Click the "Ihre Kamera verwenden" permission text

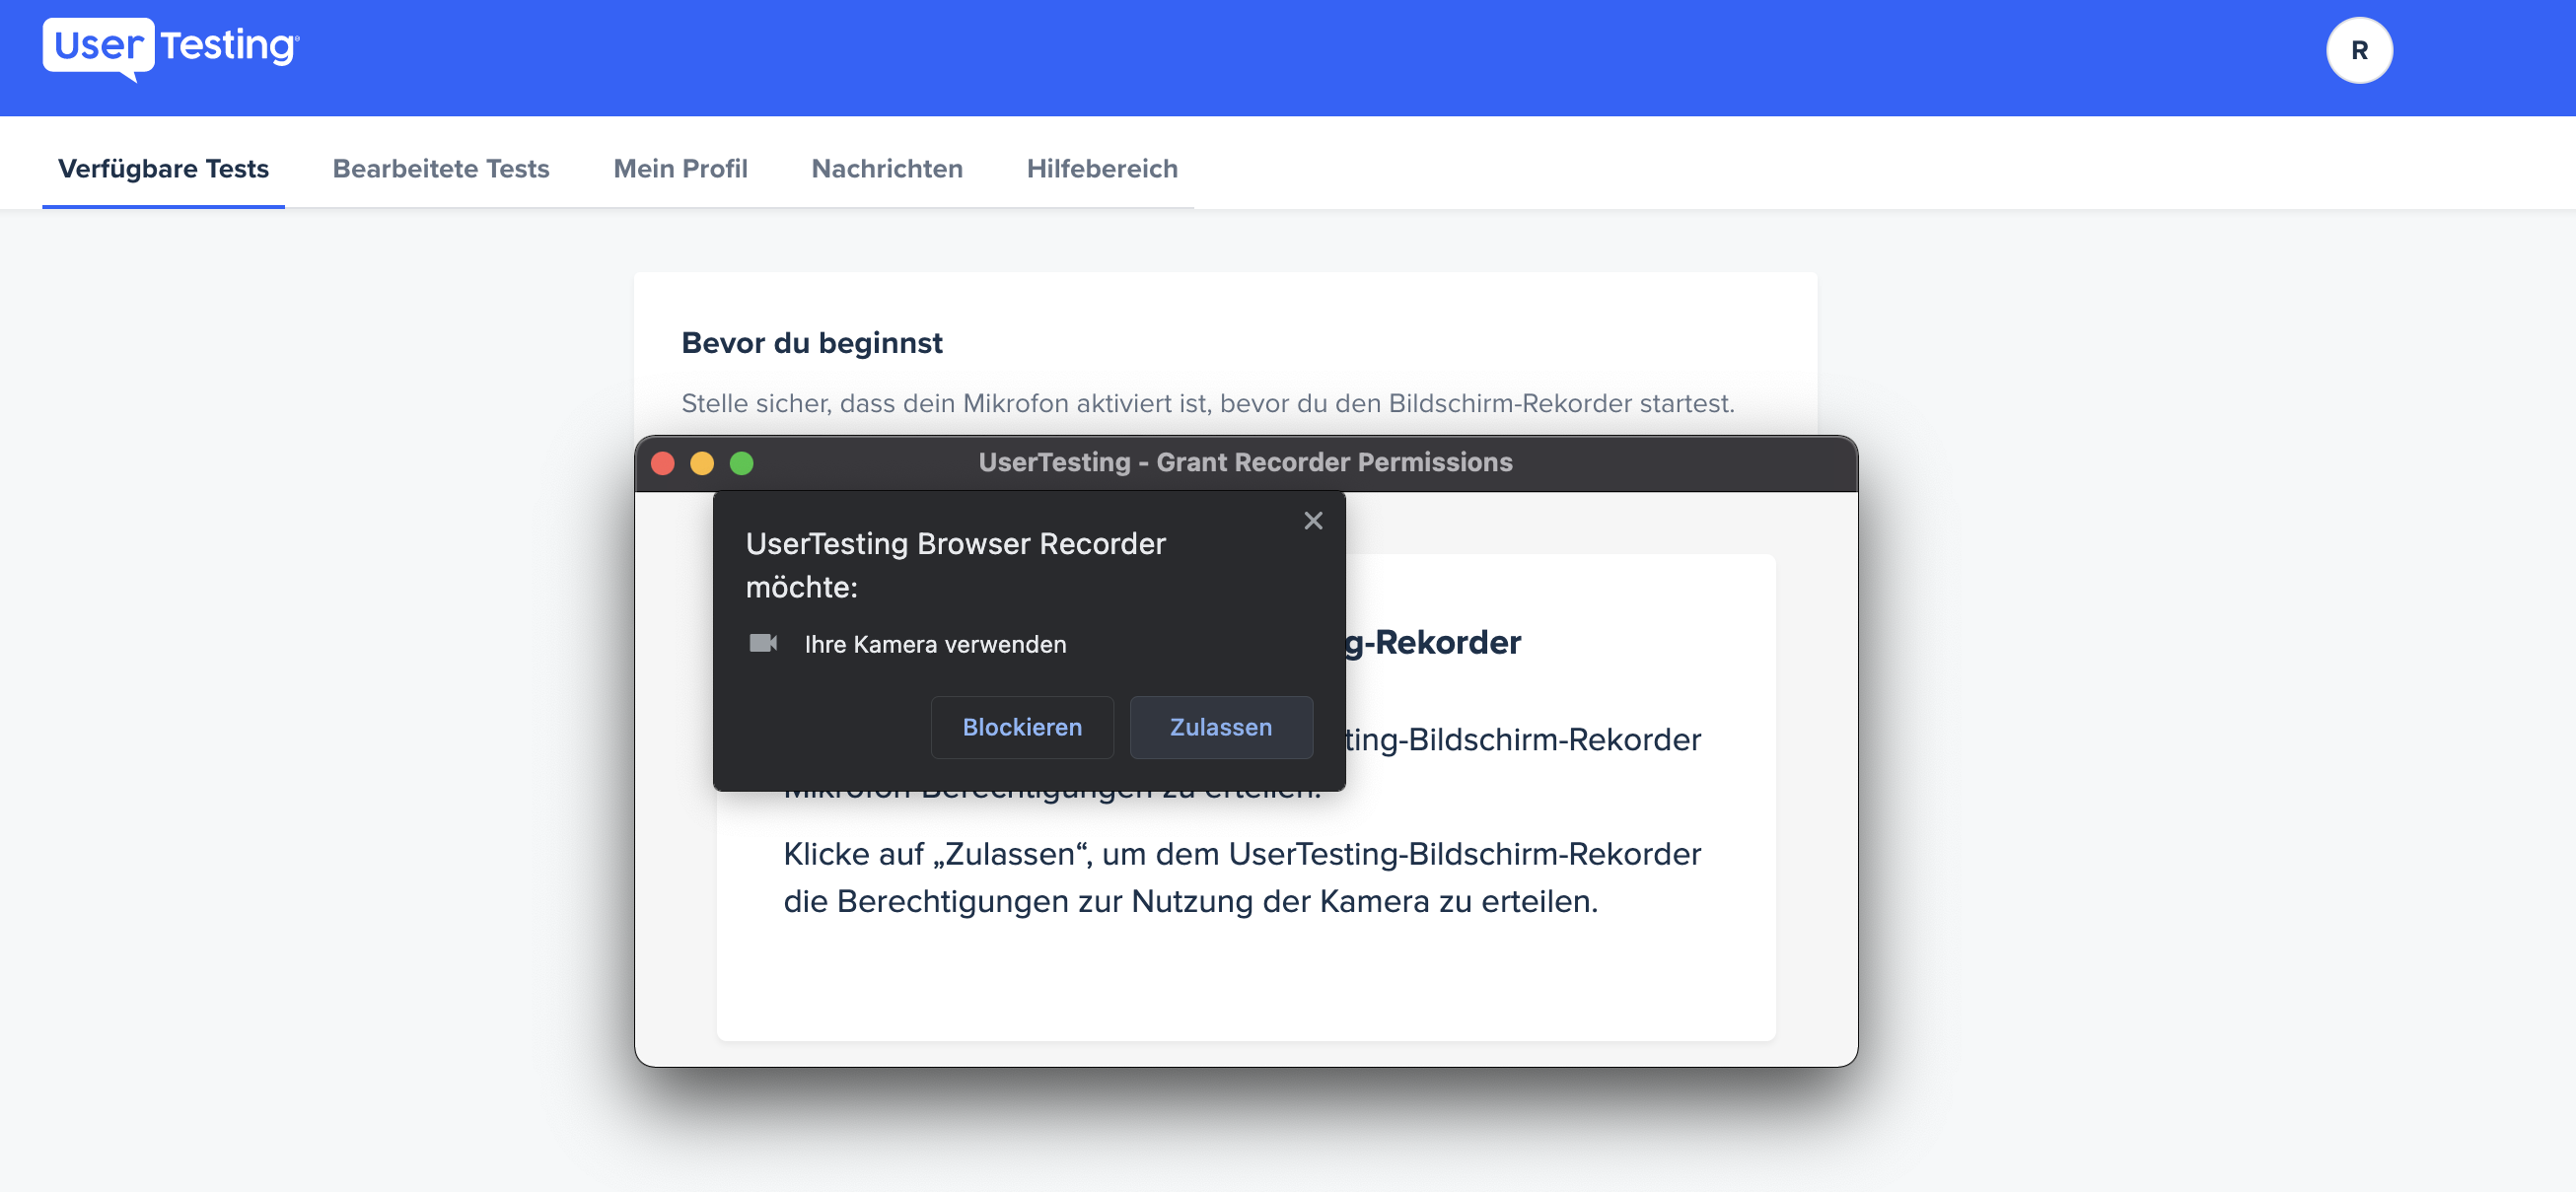(x=935, y=644)
